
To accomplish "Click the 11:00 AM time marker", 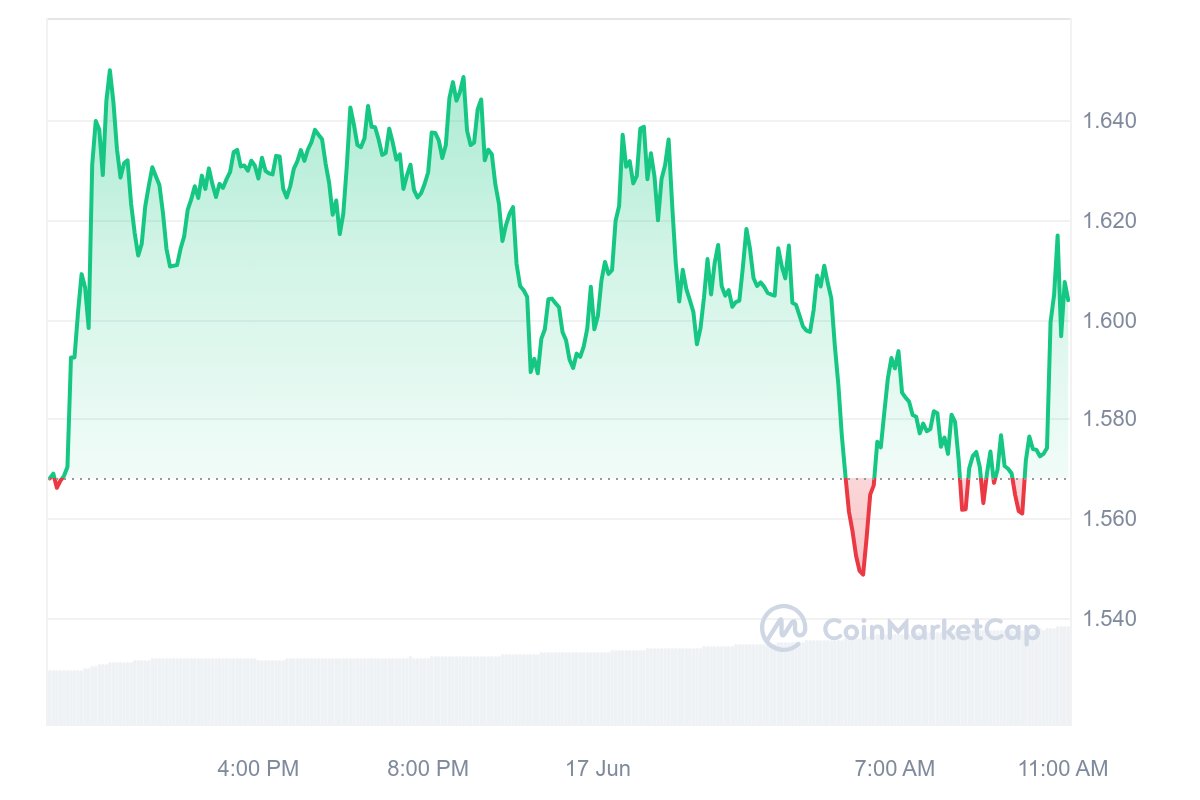I will tap(1063, 769).
